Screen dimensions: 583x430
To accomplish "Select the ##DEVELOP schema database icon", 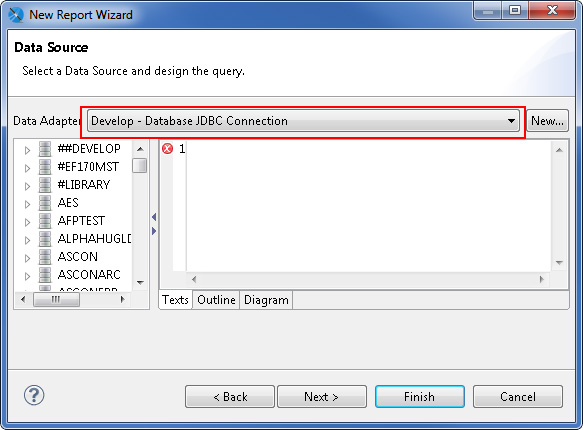I will [x=45, y=149].
